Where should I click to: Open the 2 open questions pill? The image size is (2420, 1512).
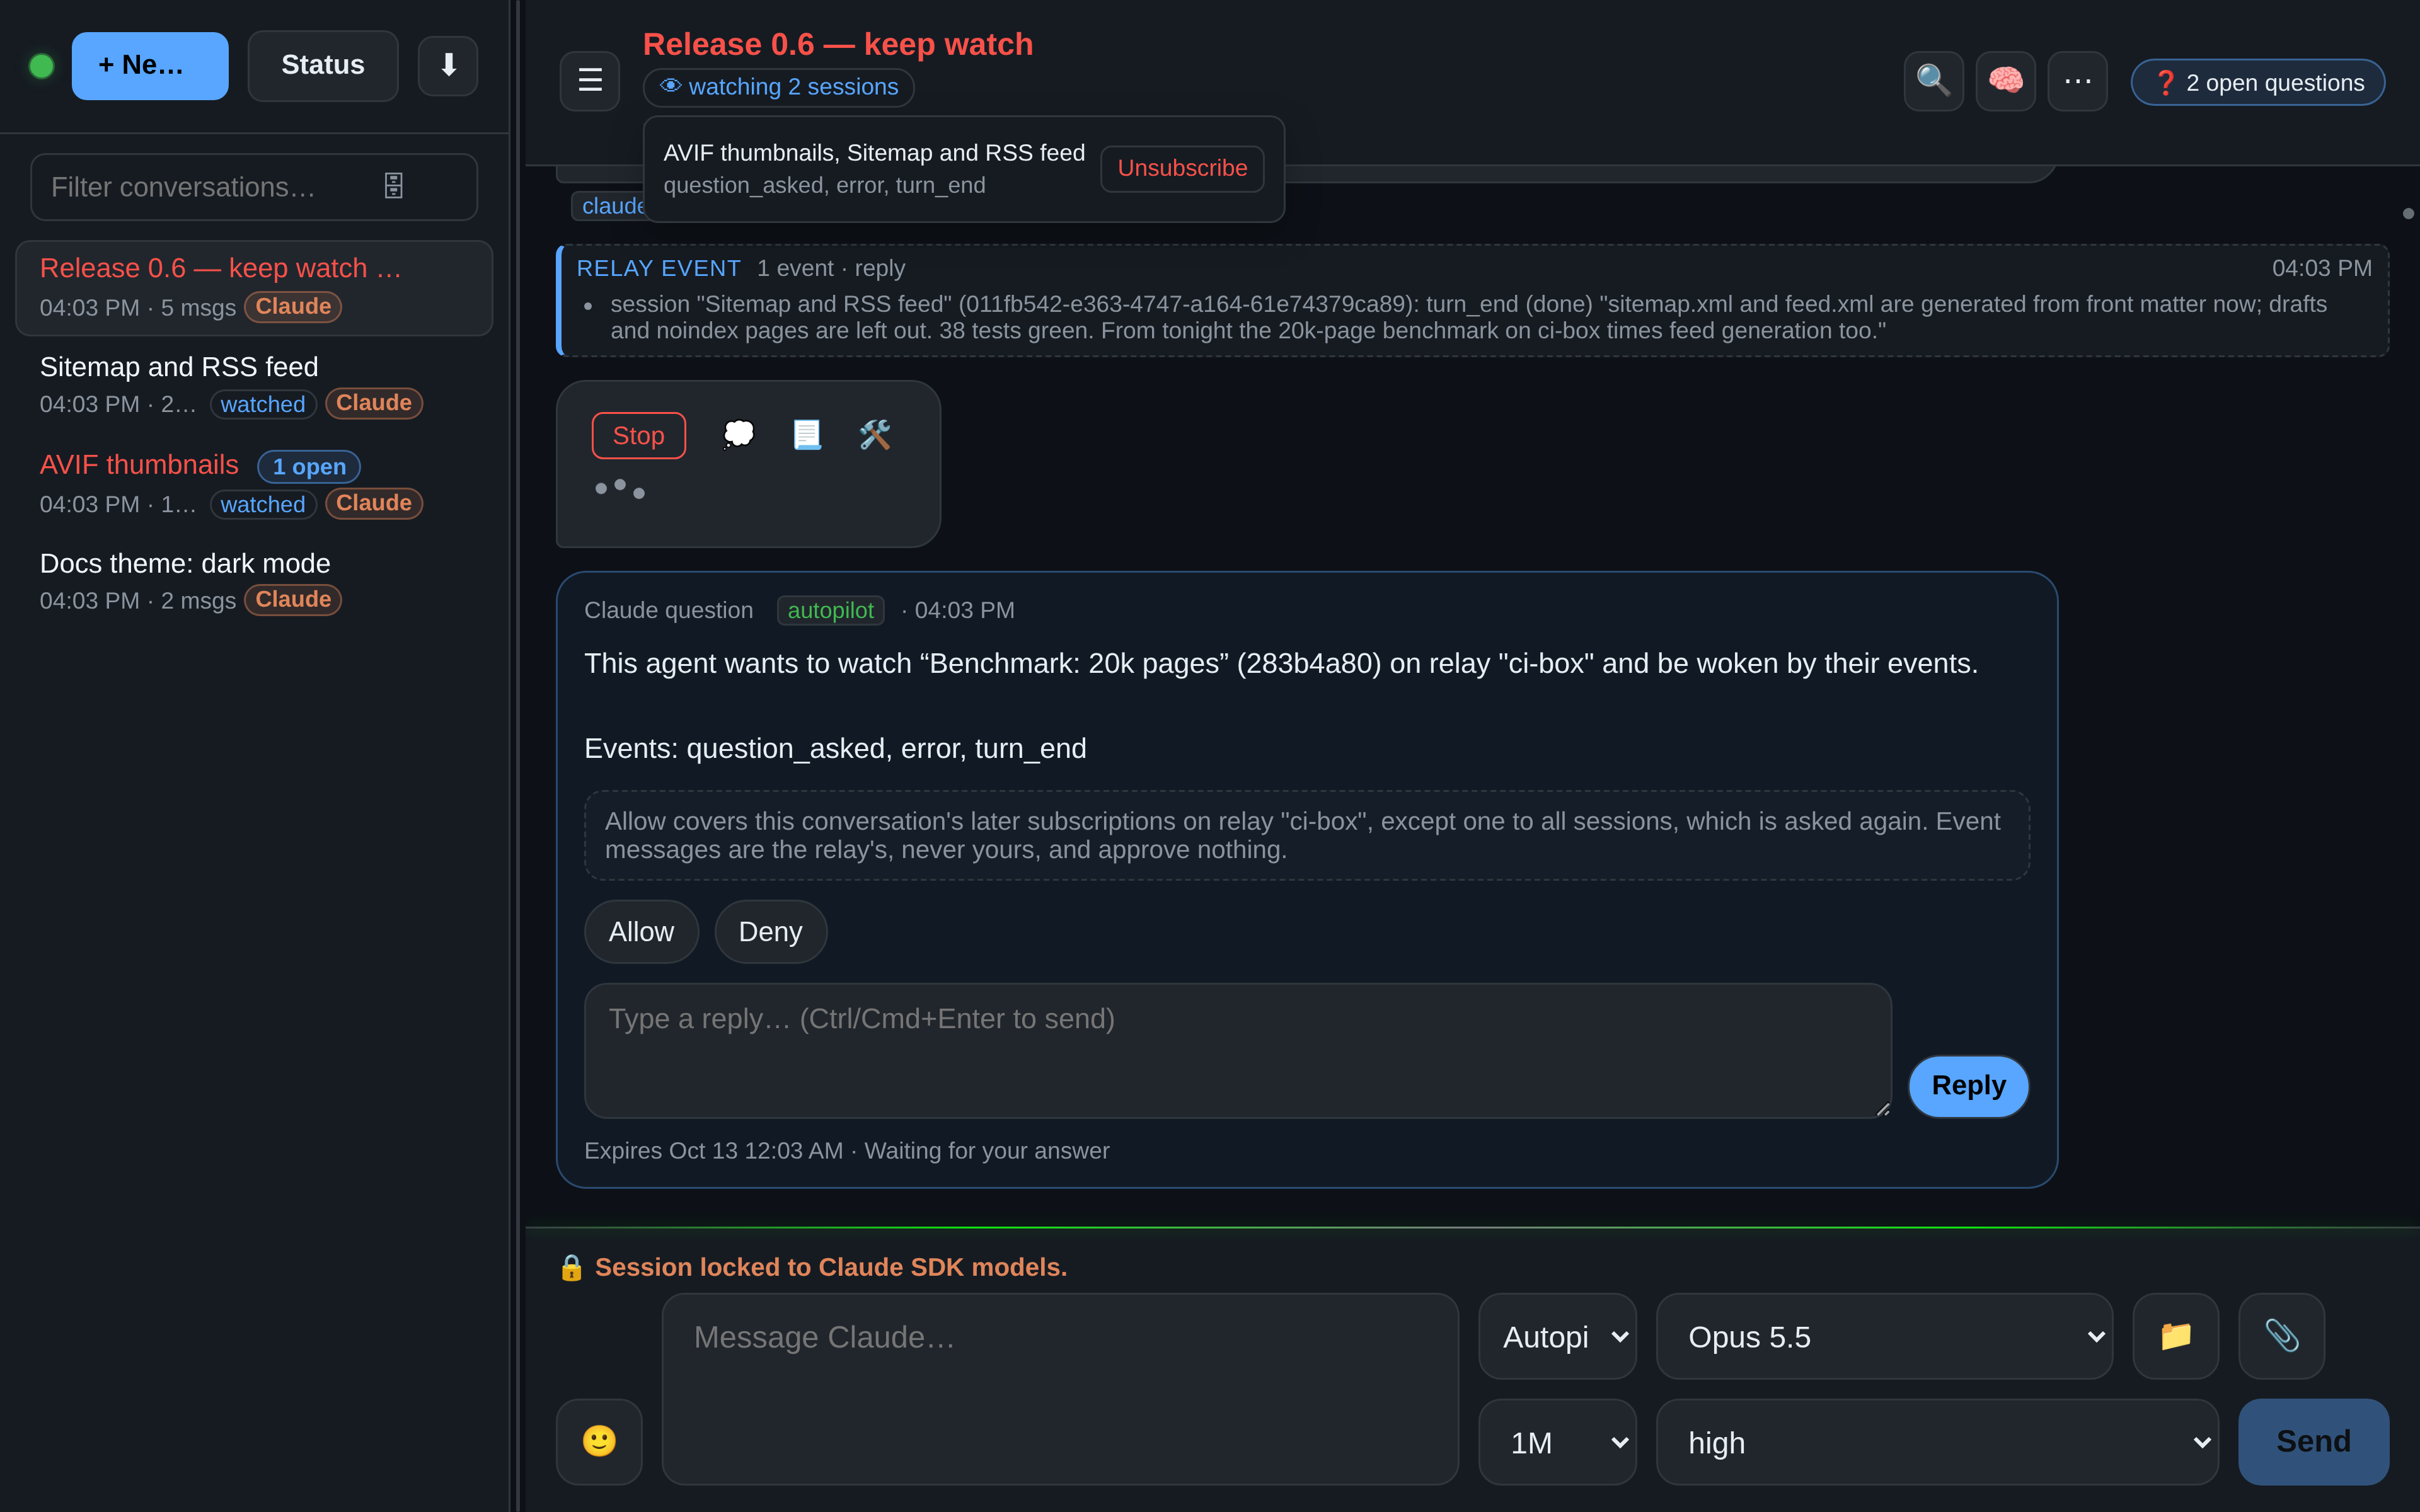2258,82
